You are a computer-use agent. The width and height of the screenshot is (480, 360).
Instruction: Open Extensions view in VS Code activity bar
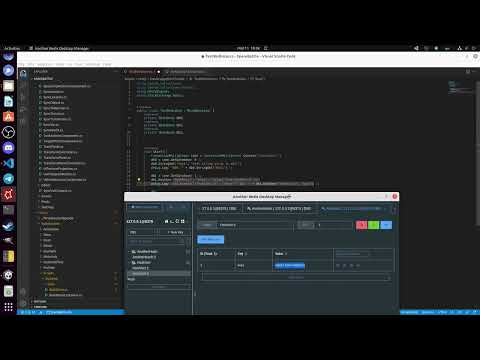click(x=23, y=122)
